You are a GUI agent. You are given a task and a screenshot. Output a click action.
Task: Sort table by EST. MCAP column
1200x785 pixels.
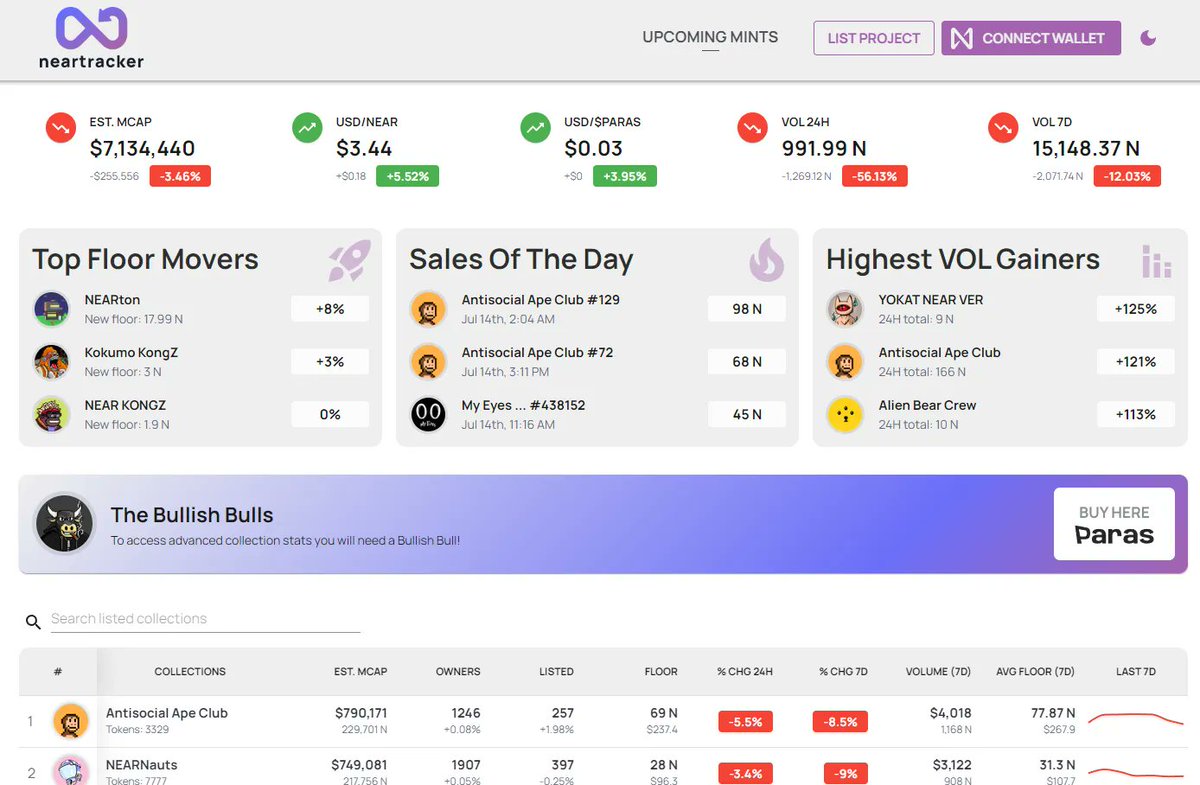click(x=360, y=672)
